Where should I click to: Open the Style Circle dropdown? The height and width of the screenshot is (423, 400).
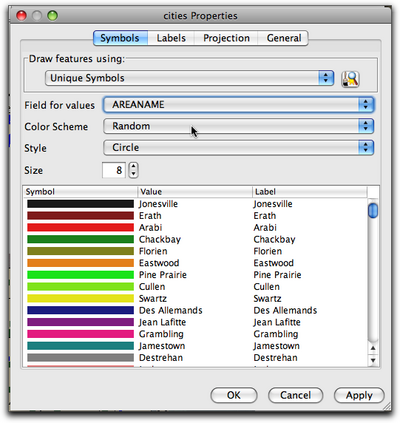239,148
